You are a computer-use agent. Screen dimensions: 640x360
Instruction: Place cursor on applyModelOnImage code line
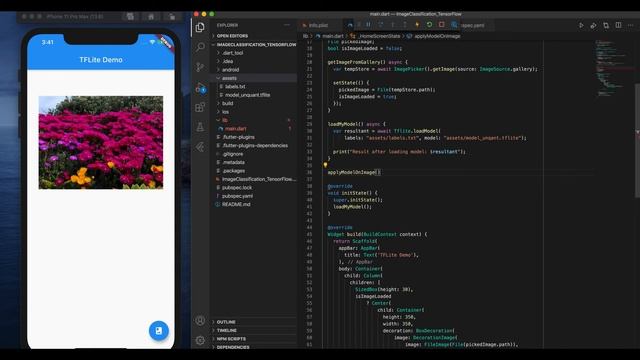coord(354,172)
